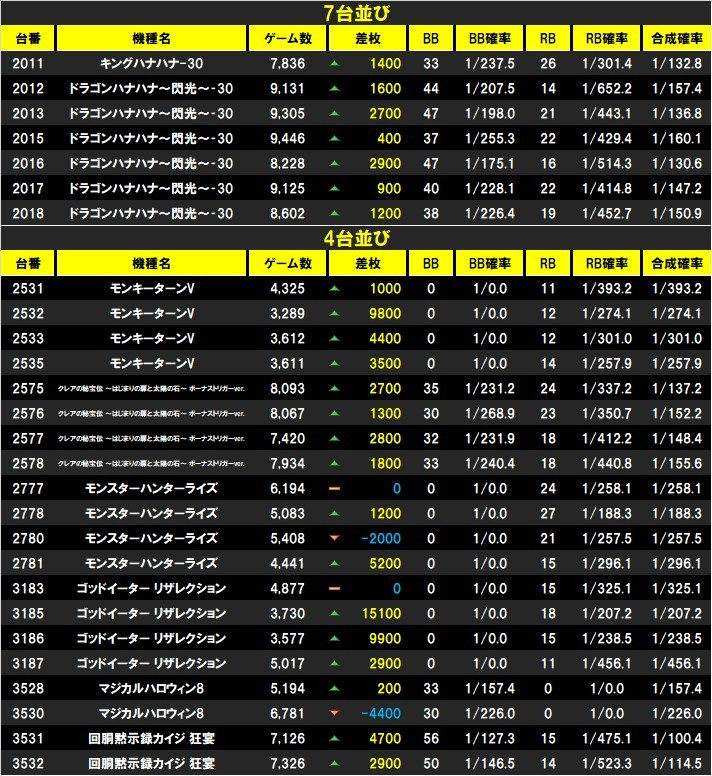Click the 1/114.5 combined probability value

(x=677, y=763)
